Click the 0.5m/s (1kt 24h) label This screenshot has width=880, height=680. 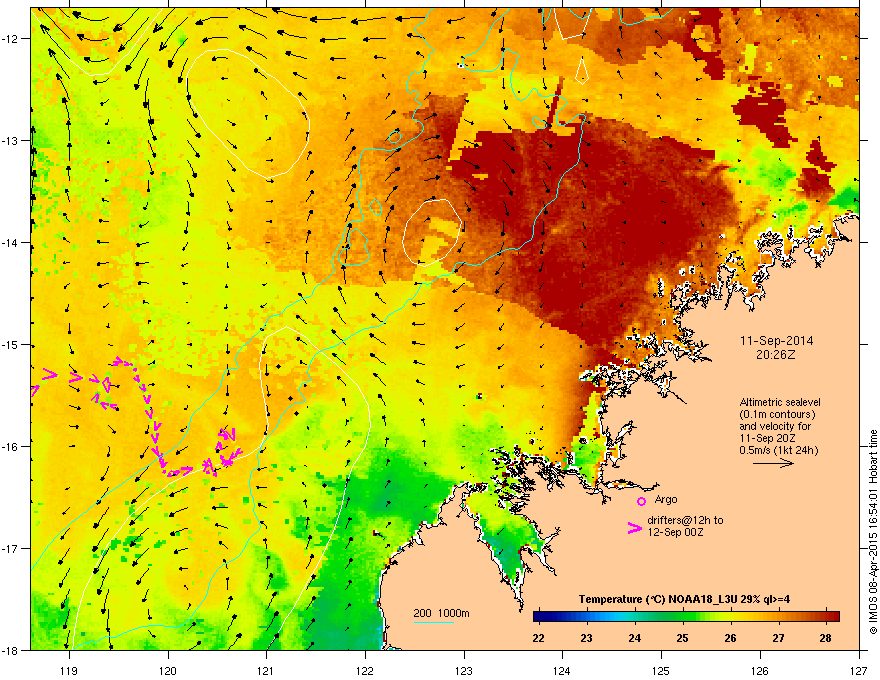point(779,450)
